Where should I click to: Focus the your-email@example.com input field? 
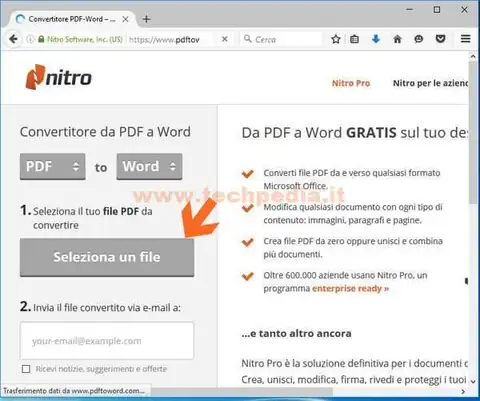tap(107, 341)
